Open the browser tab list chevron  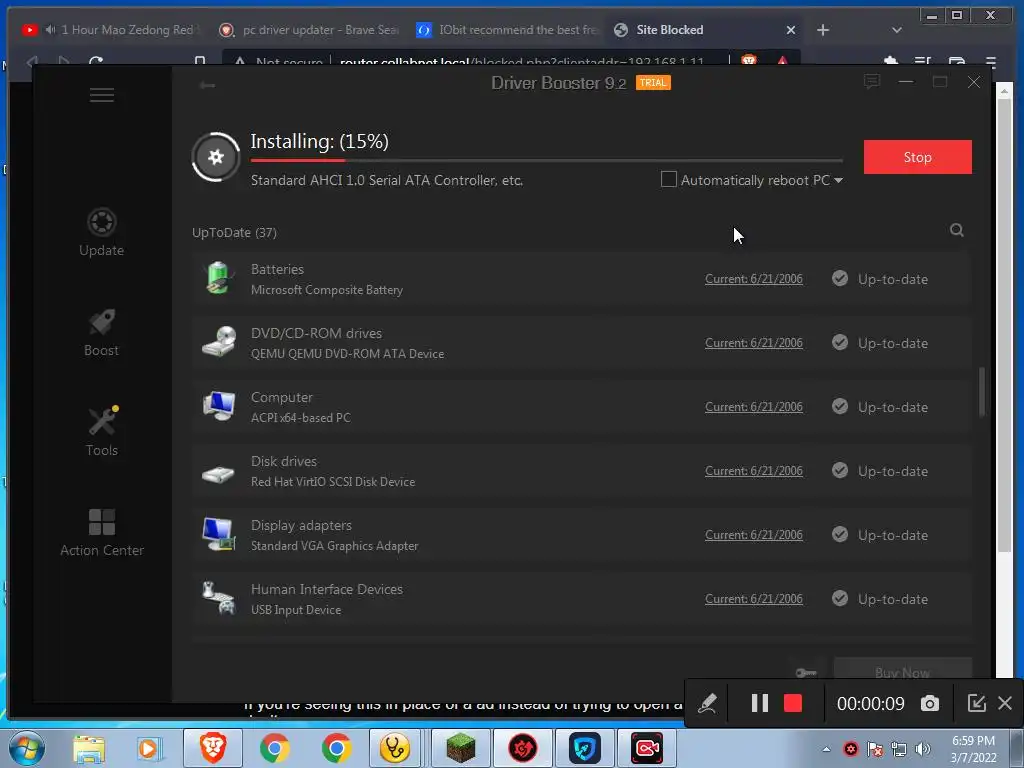(897, 30)
